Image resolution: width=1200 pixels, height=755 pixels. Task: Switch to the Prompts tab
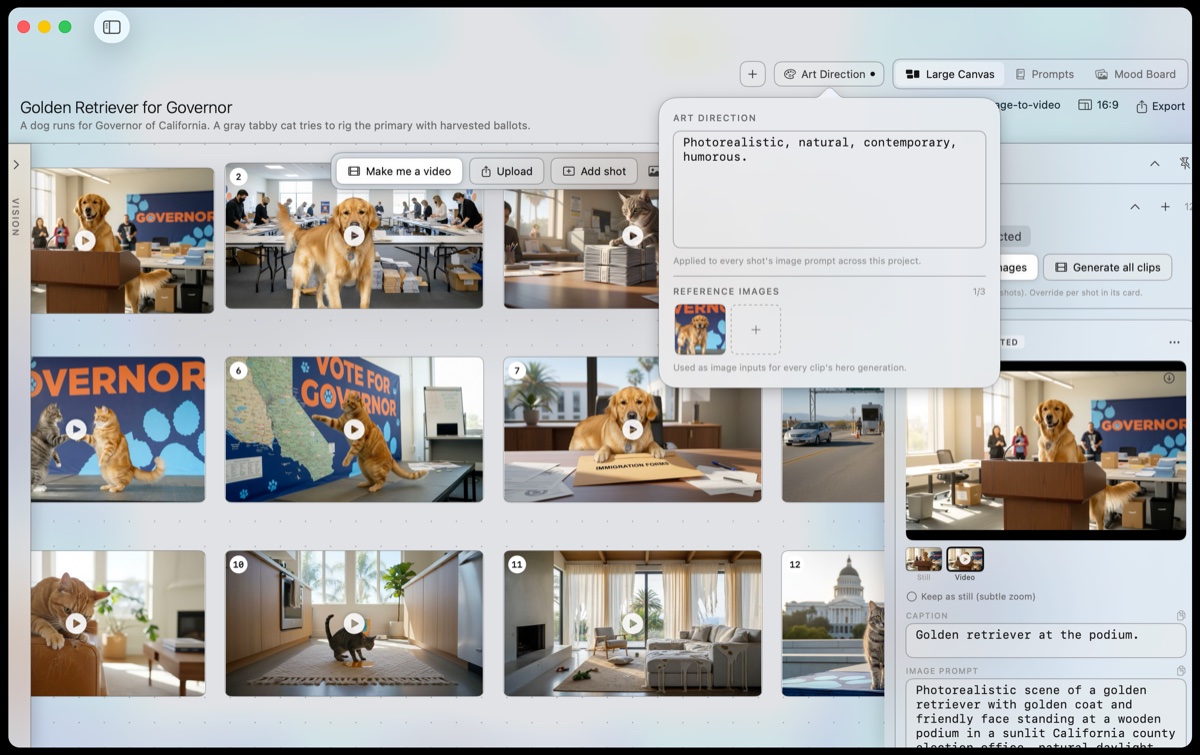click(1044, 74)
